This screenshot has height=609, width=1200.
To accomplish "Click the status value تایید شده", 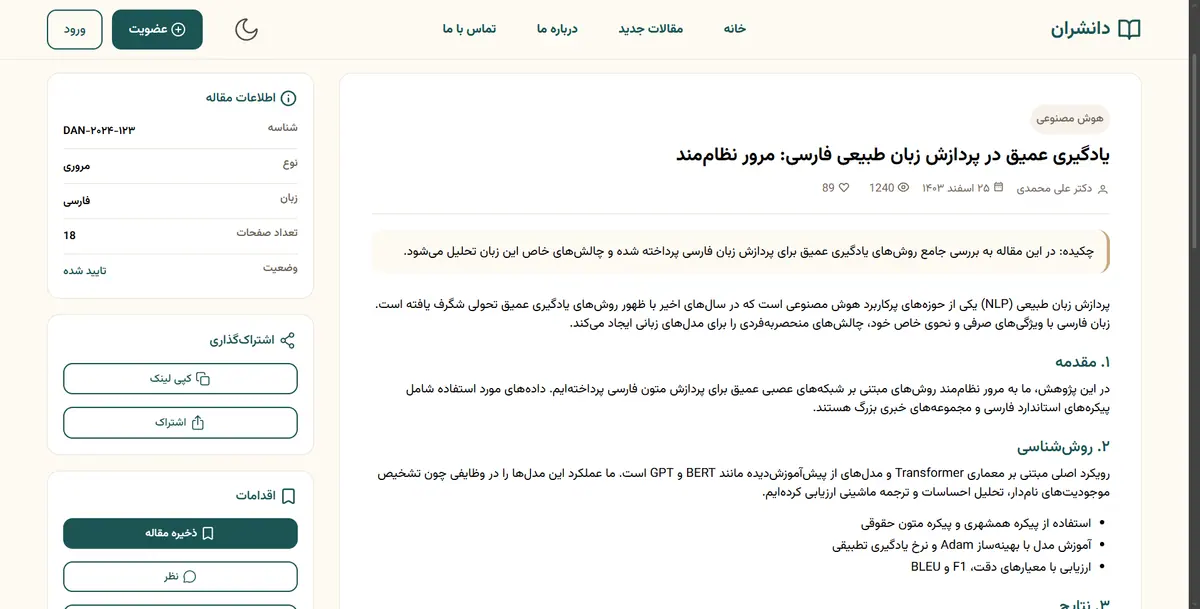I will pyautogui.click(x=85, y=271).
